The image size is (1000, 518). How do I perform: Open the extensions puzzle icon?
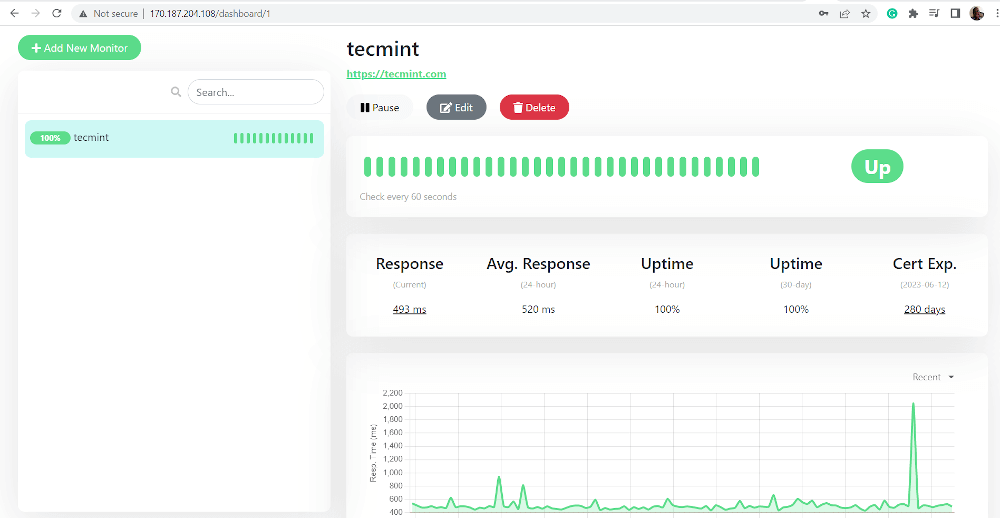click(913, 13)
